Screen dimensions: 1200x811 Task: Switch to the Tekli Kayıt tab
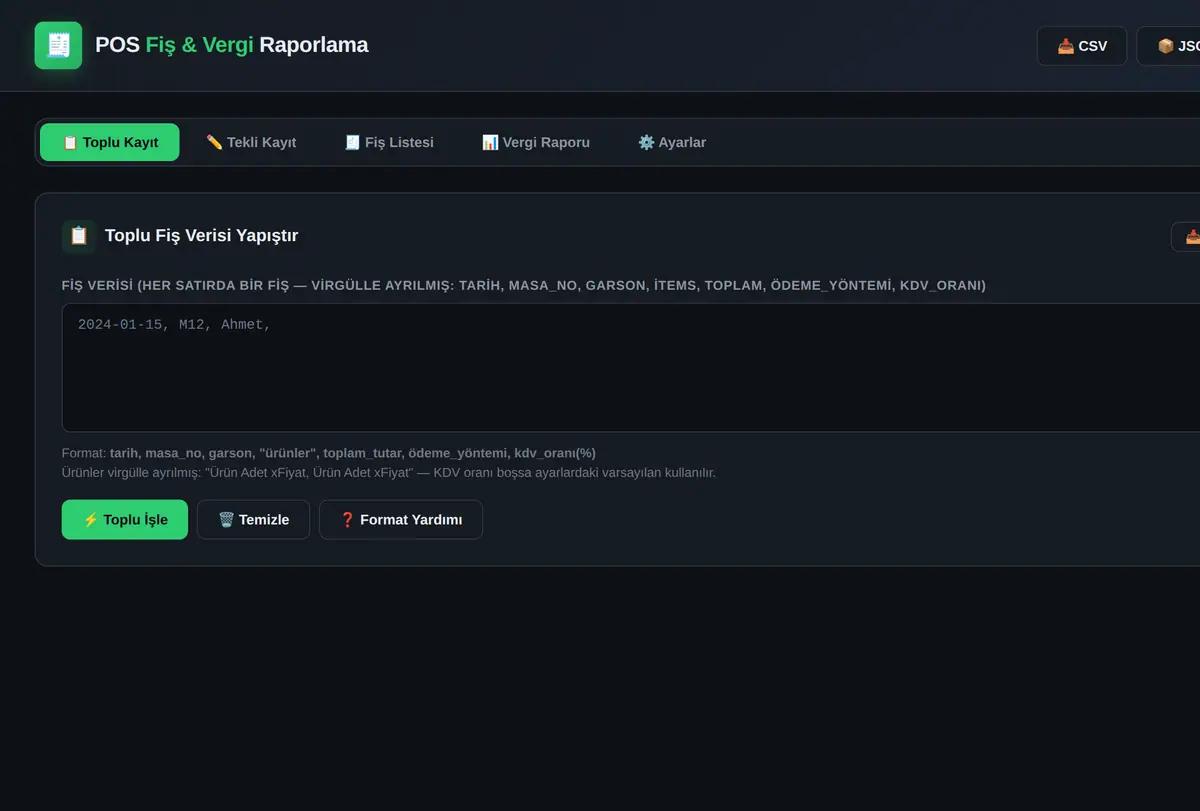click(251, 142)
